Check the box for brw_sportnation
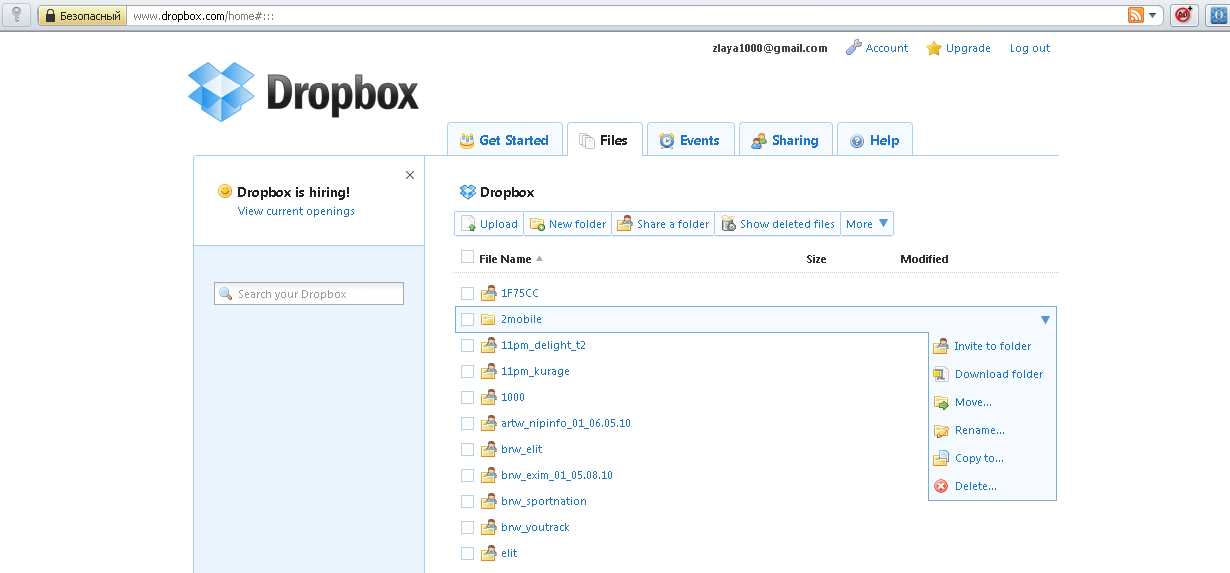Image resolution: width=1230 pixels, height=573 pixels. 467,501
